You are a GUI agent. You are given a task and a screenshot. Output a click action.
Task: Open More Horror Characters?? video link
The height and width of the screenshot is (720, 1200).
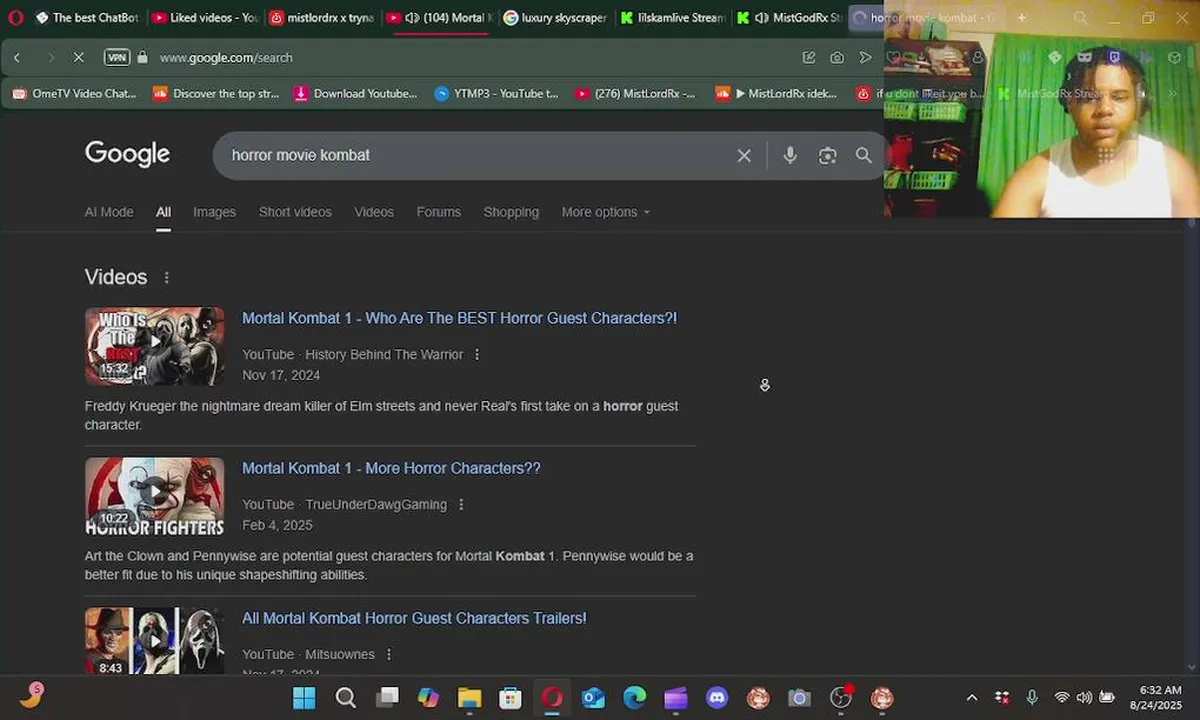[x=391, y=468]
